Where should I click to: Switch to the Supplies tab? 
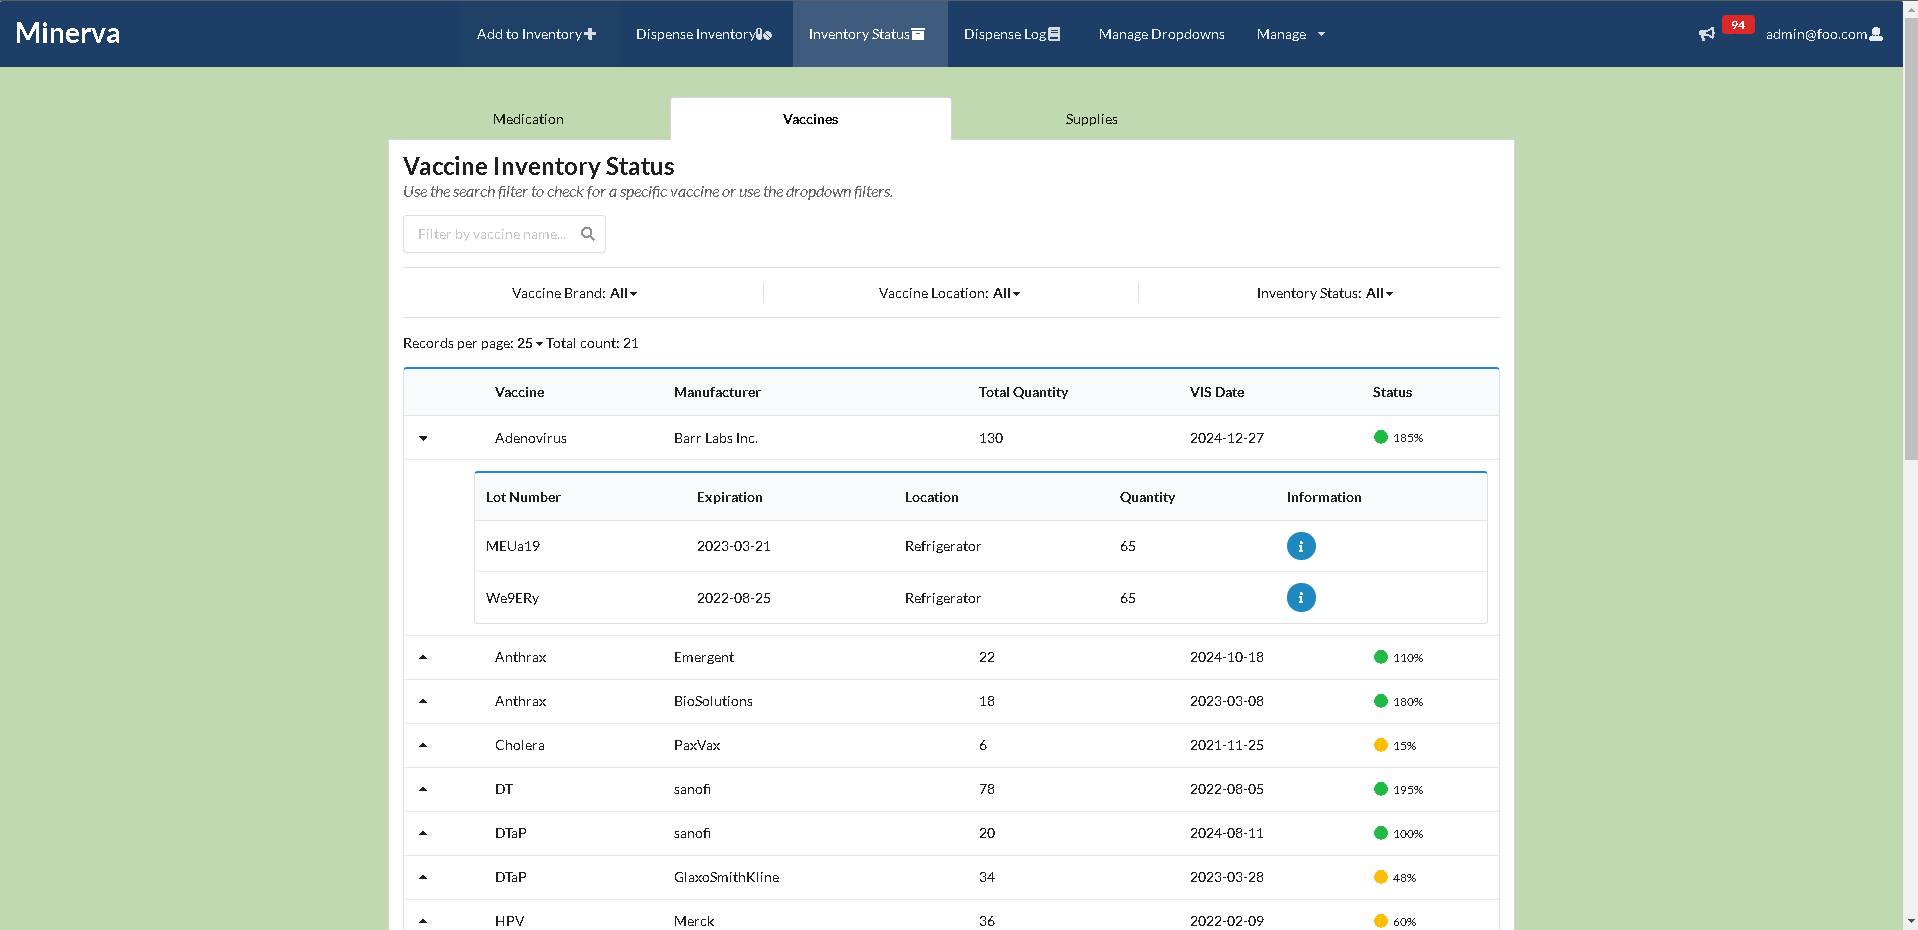pyautogui.click(x=1091, y=119)
